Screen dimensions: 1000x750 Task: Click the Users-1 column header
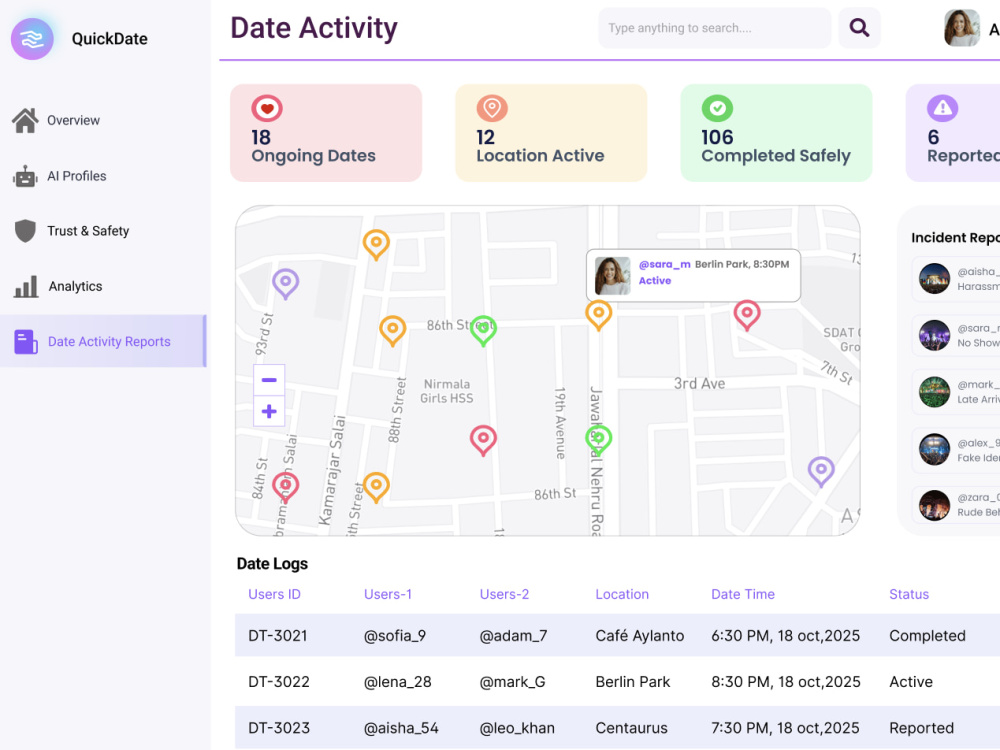(x=388, y=594)
